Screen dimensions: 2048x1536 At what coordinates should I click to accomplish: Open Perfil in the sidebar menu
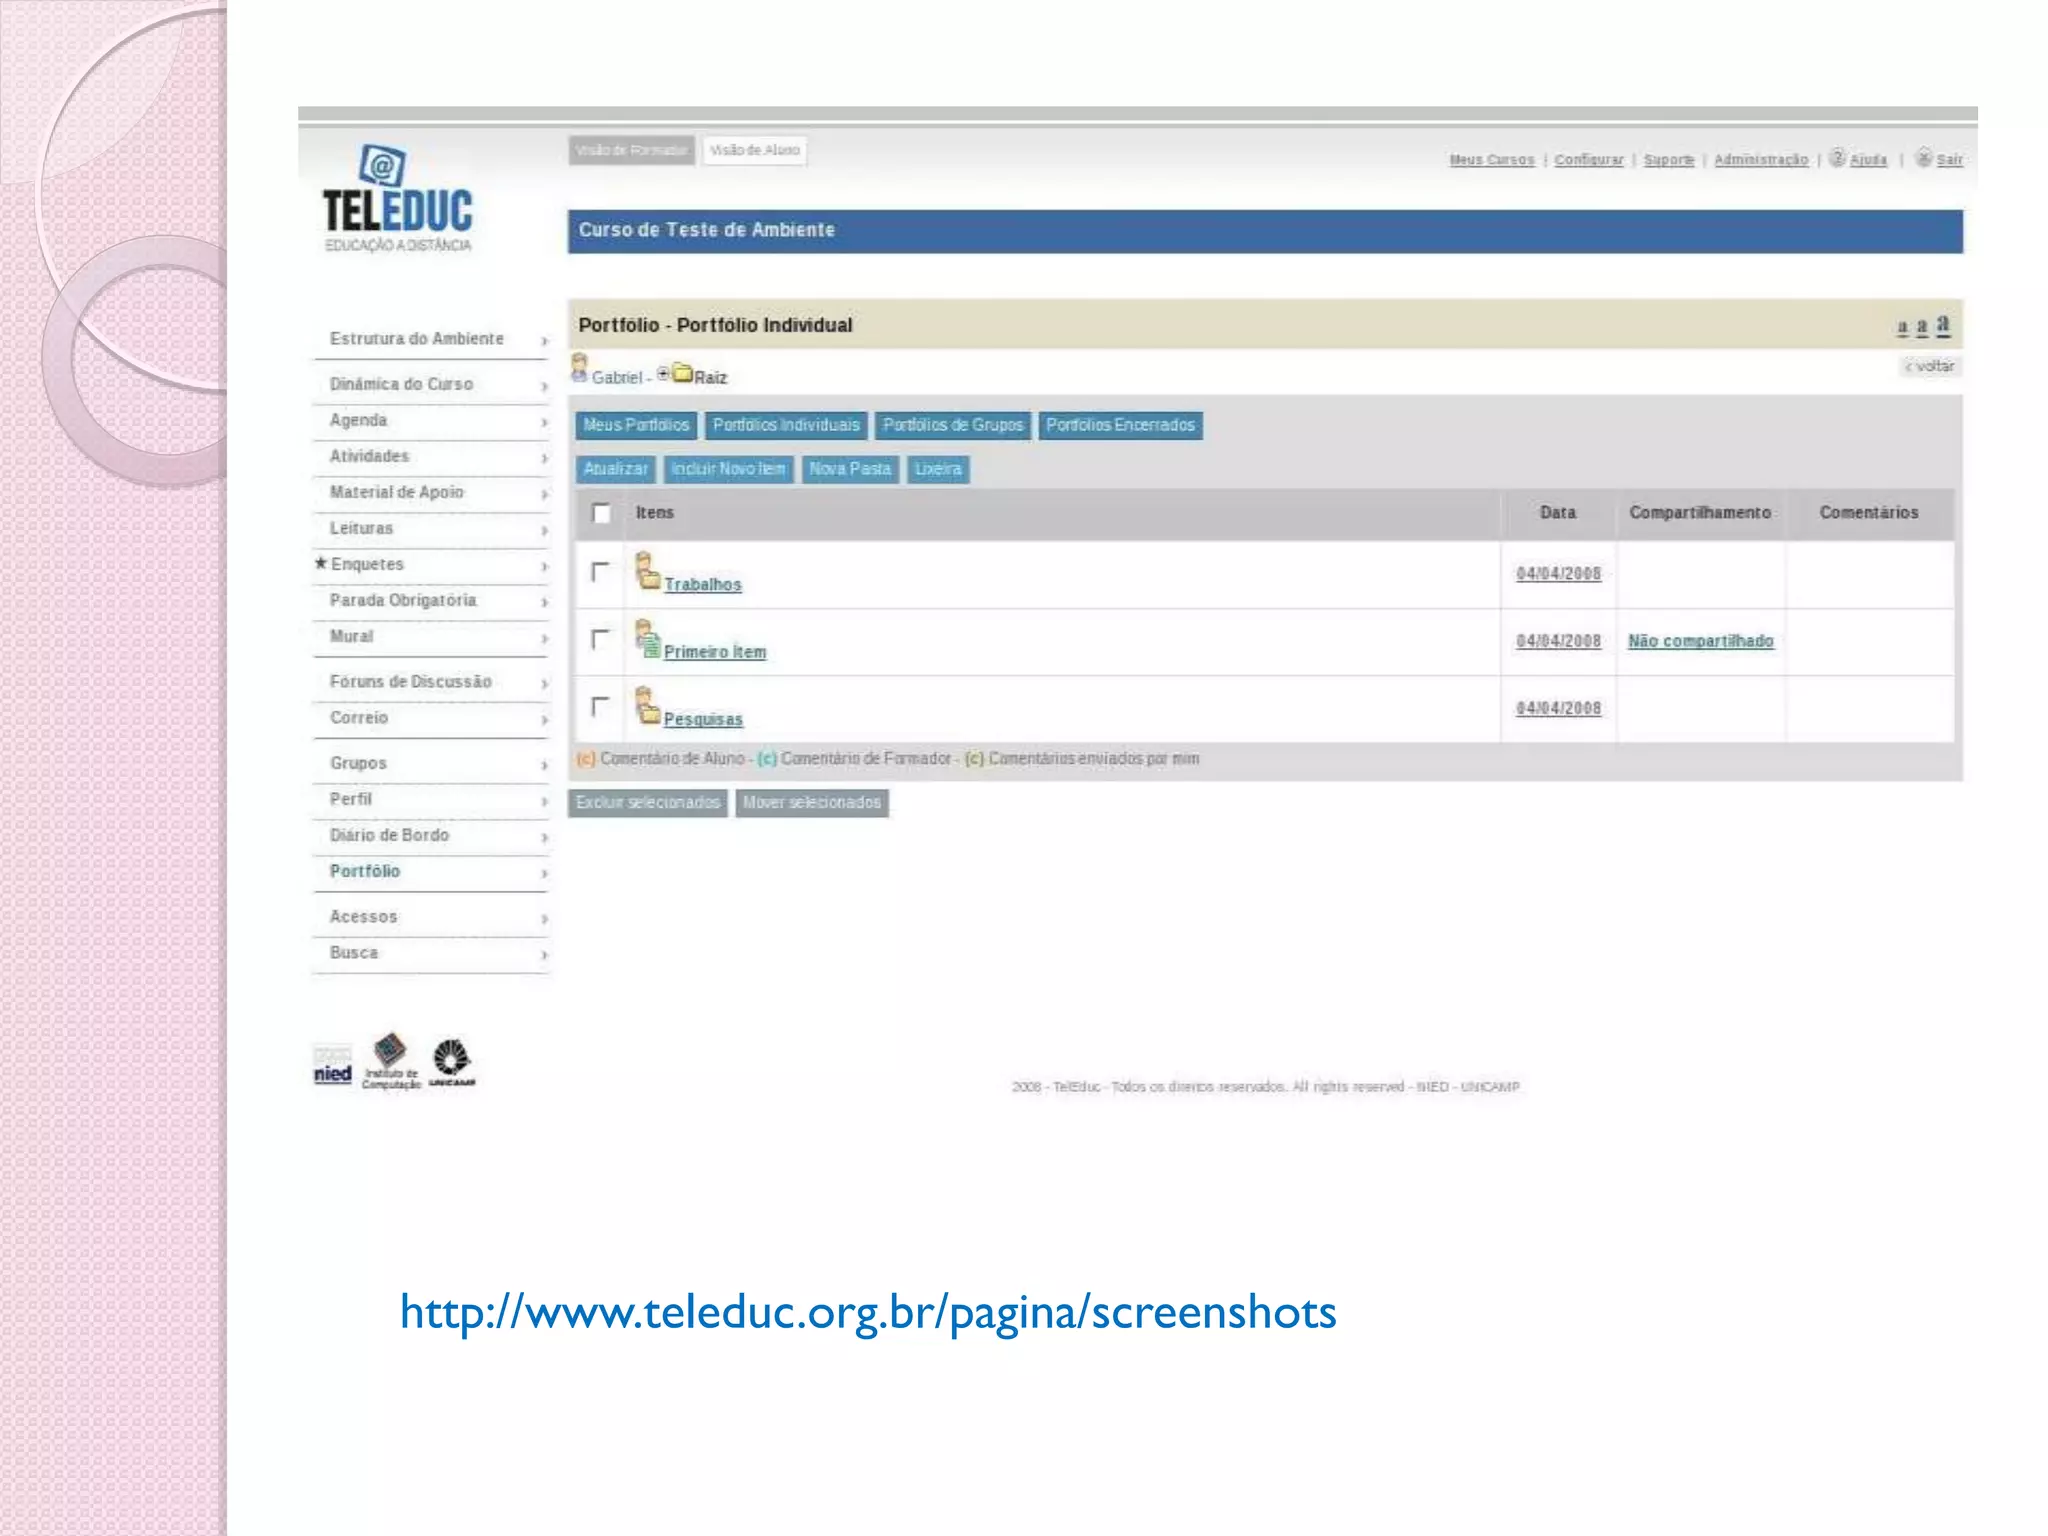350,799
